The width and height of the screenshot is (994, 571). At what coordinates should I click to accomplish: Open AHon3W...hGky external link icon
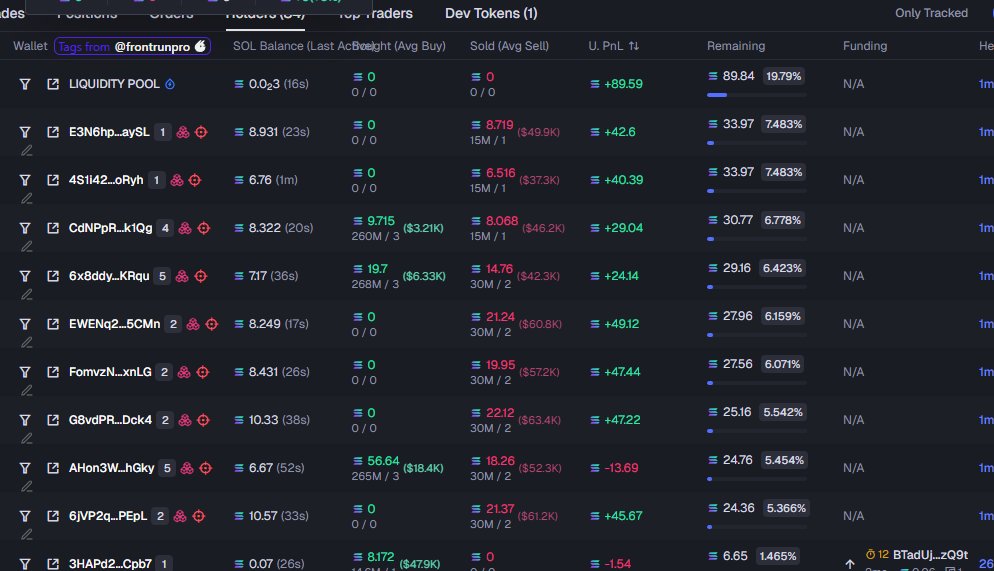click(x=53, y=468)
